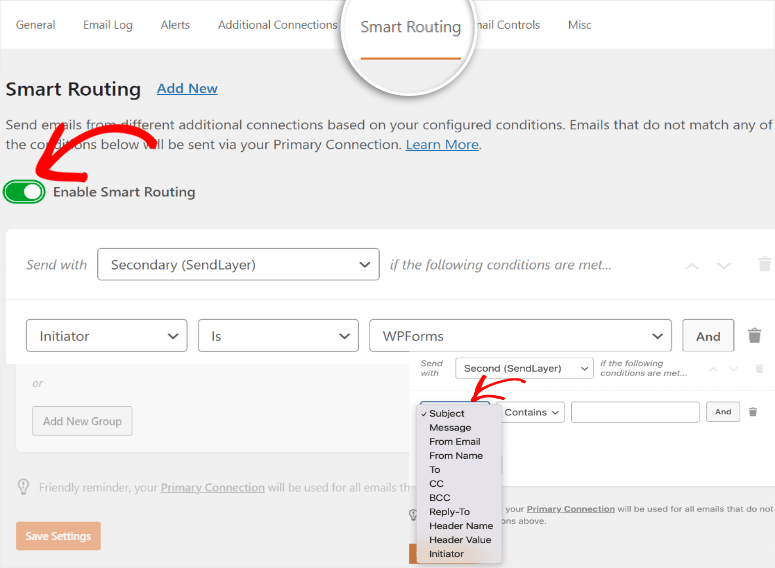Open Primary Connection link in inset reminder

[x=570, y=509]
